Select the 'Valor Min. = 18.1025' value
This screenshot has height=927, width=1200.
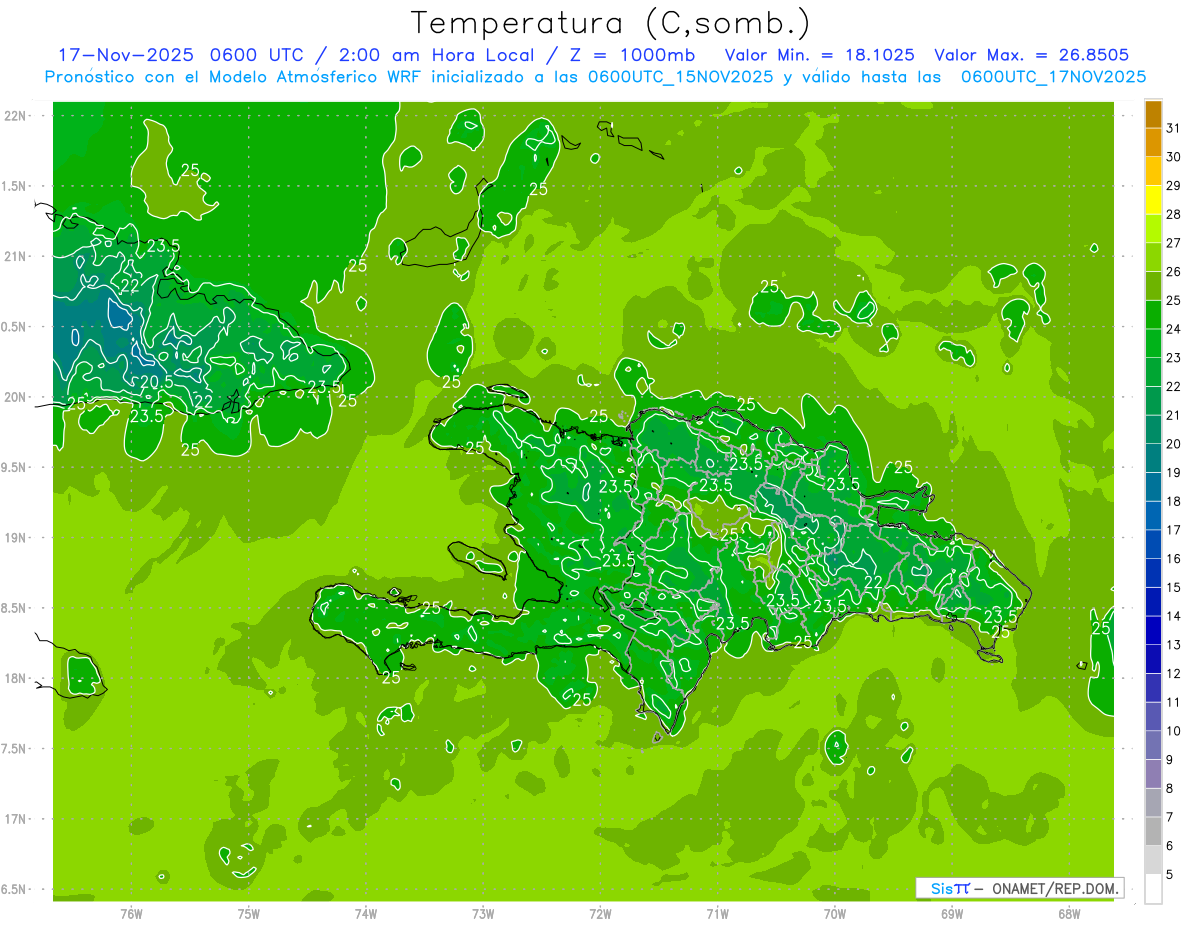[x=819, y=55]
